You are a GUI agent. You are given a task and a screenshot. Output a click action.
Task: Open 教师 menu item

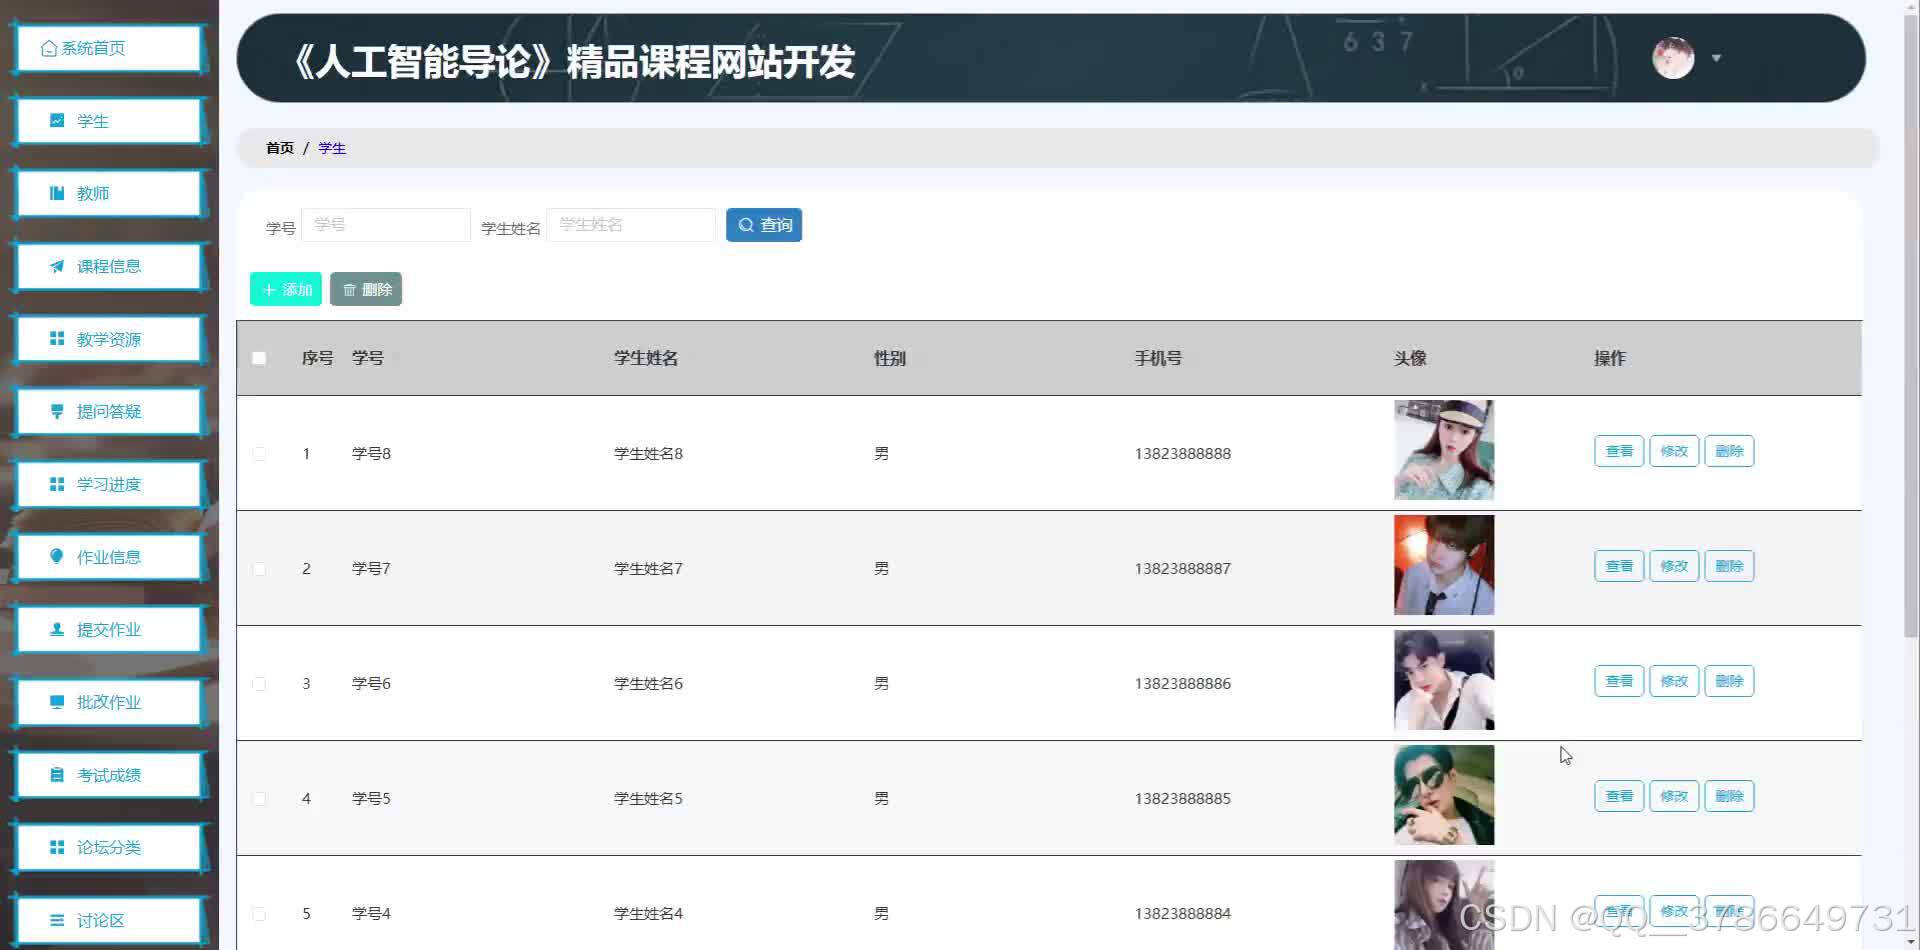pos(109,193)
